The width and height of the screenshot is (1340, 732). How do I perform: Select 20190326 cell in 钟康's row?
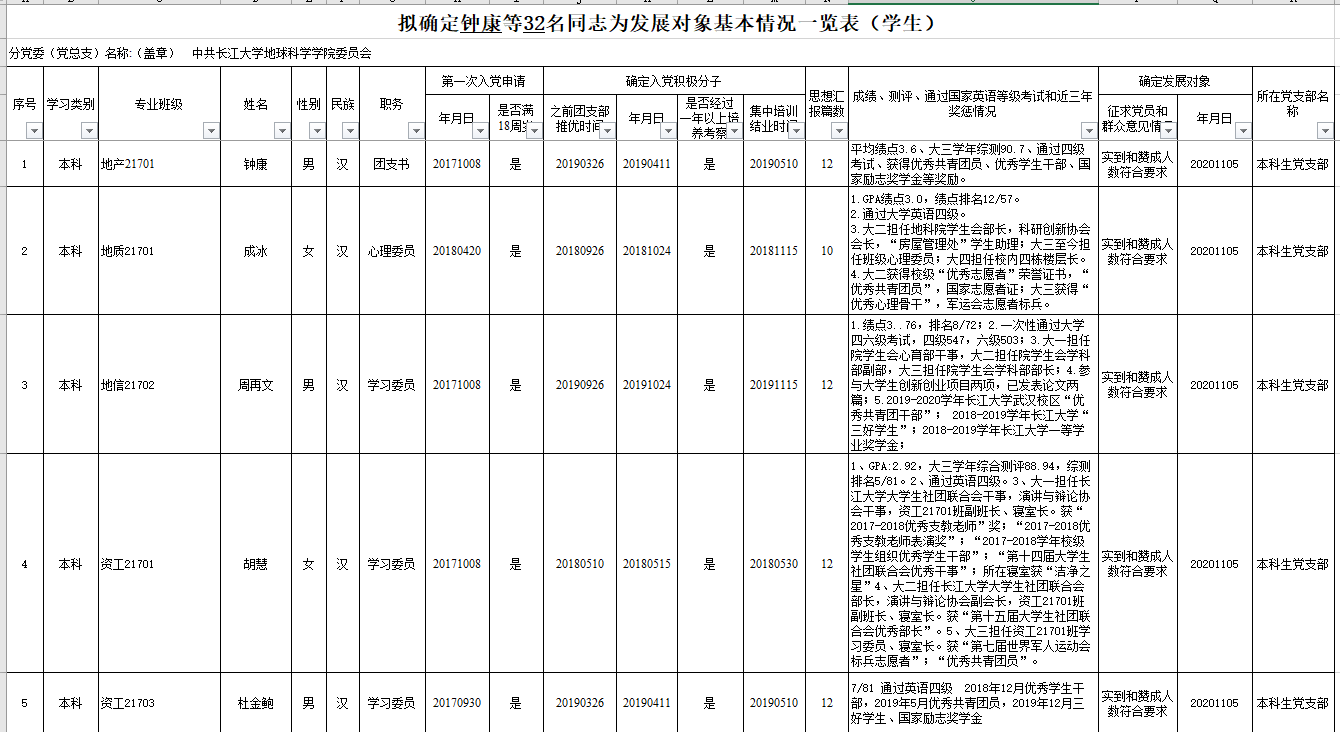[x=580, y=164]
